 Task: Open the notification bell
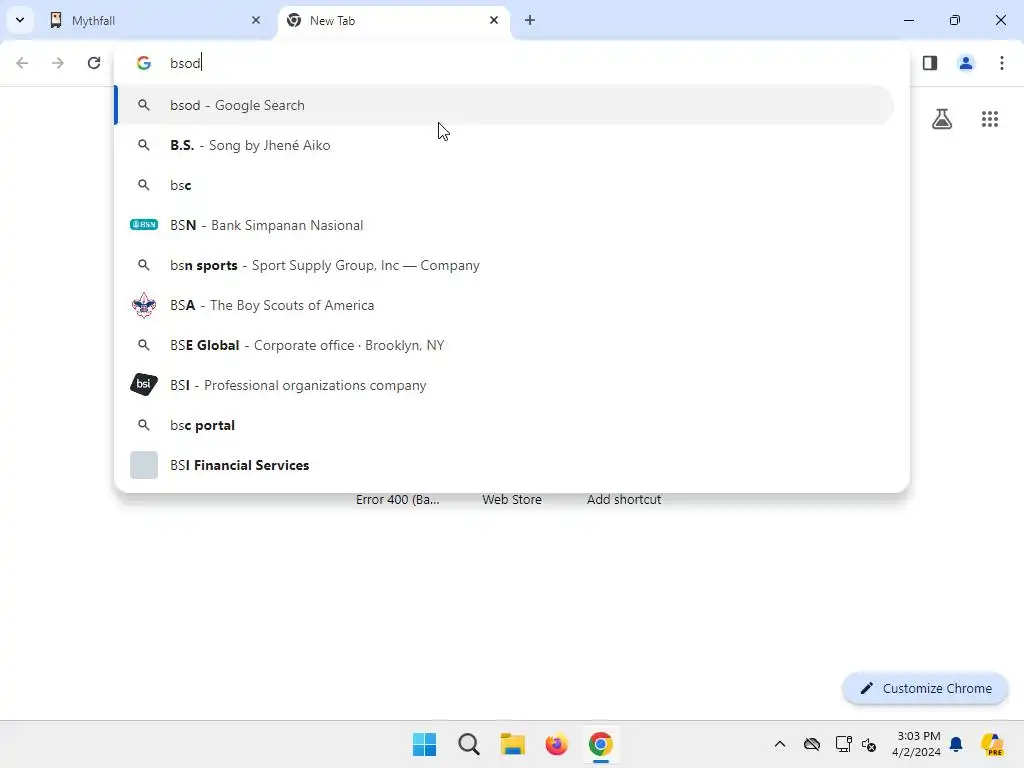coord(956,744)
